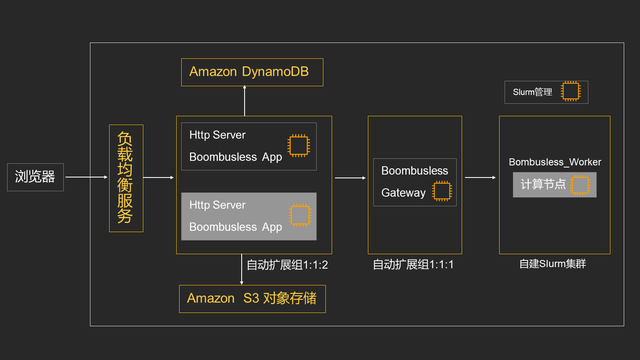Click the Bombusless_Worker label

[555, 162]
